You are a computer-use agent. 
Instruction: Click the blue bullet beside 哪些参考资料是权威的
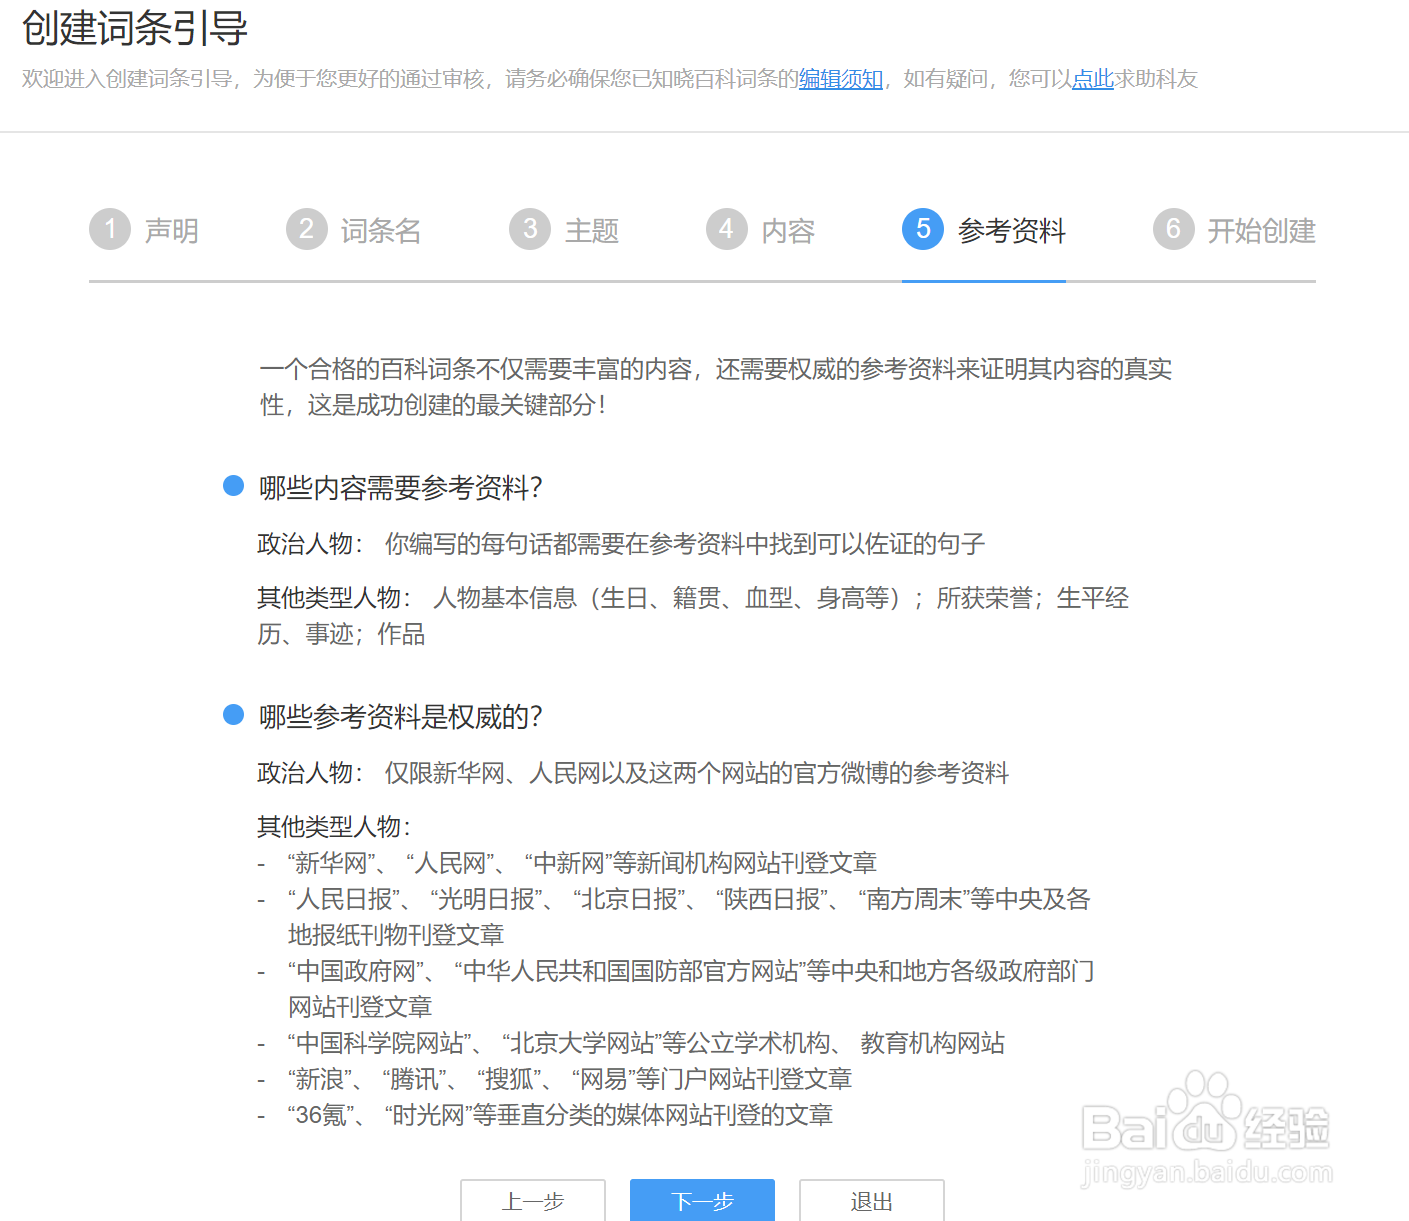click(x=233, y=715)
